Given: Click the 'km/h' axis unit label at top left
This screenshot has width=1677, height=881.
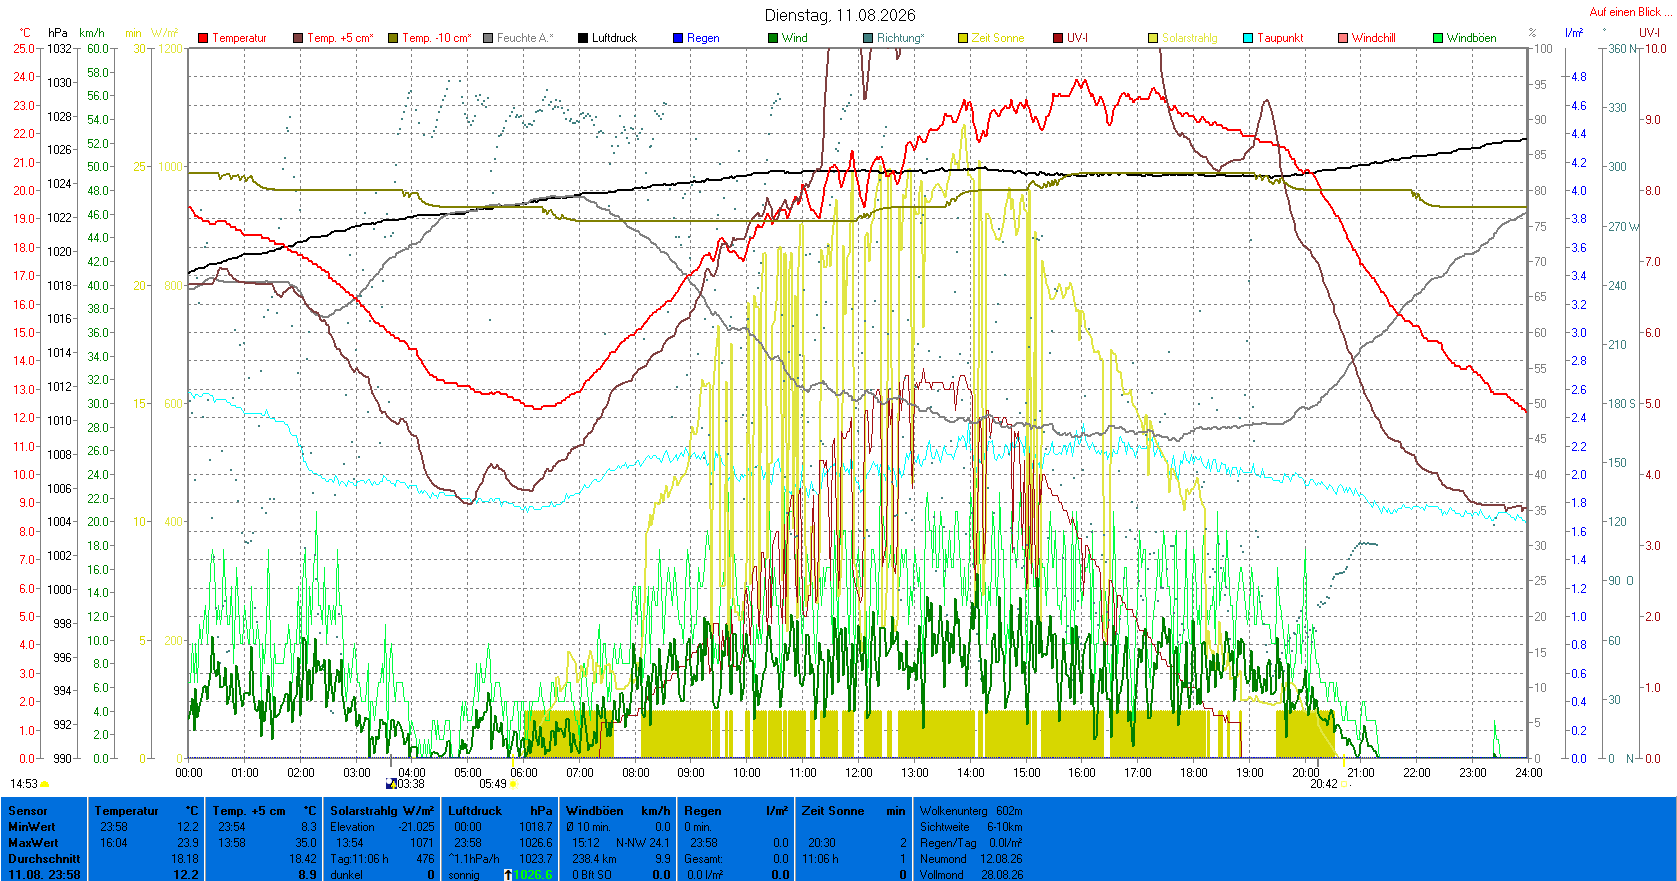Looking at the screenshot, I should [92, 33].
